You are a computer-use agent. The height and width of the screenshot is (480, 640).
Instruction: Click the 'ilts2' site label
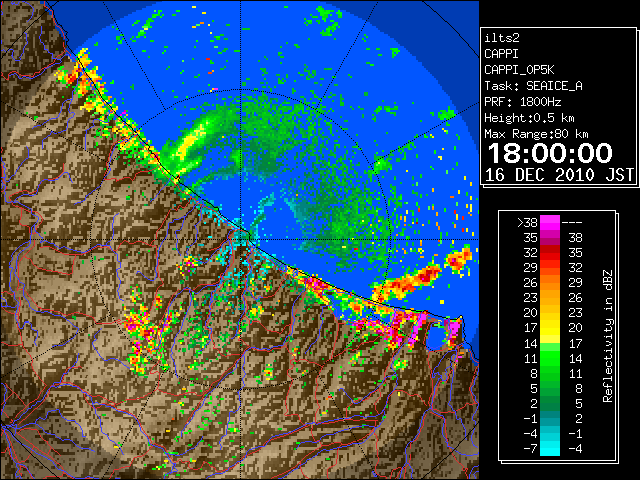click(x=502, y=38)
